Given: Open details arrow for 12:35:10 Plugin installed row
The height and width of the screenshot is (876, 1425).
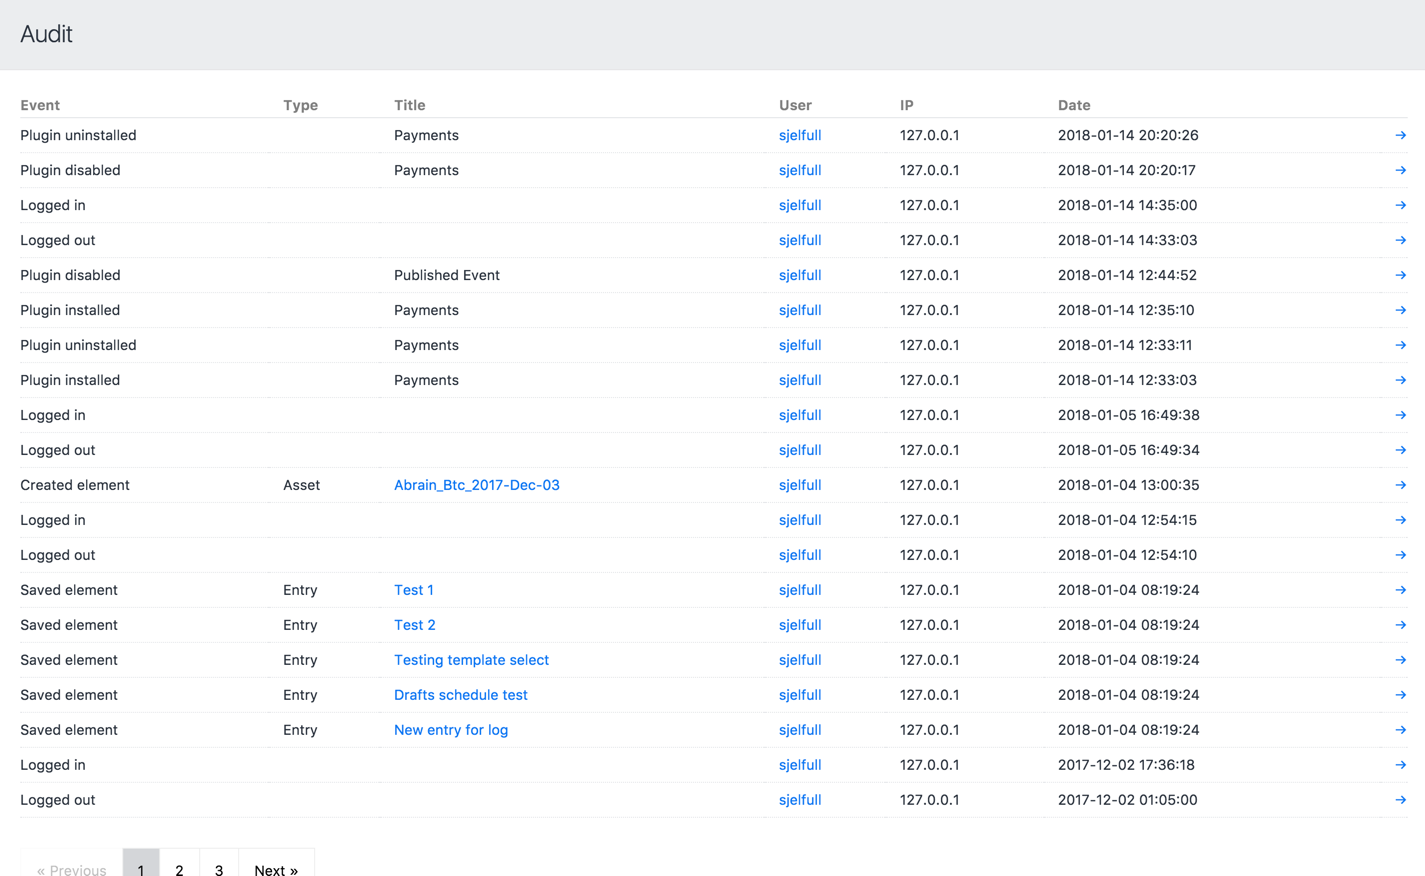Looking at the screenshot, I should point(1400,310).
